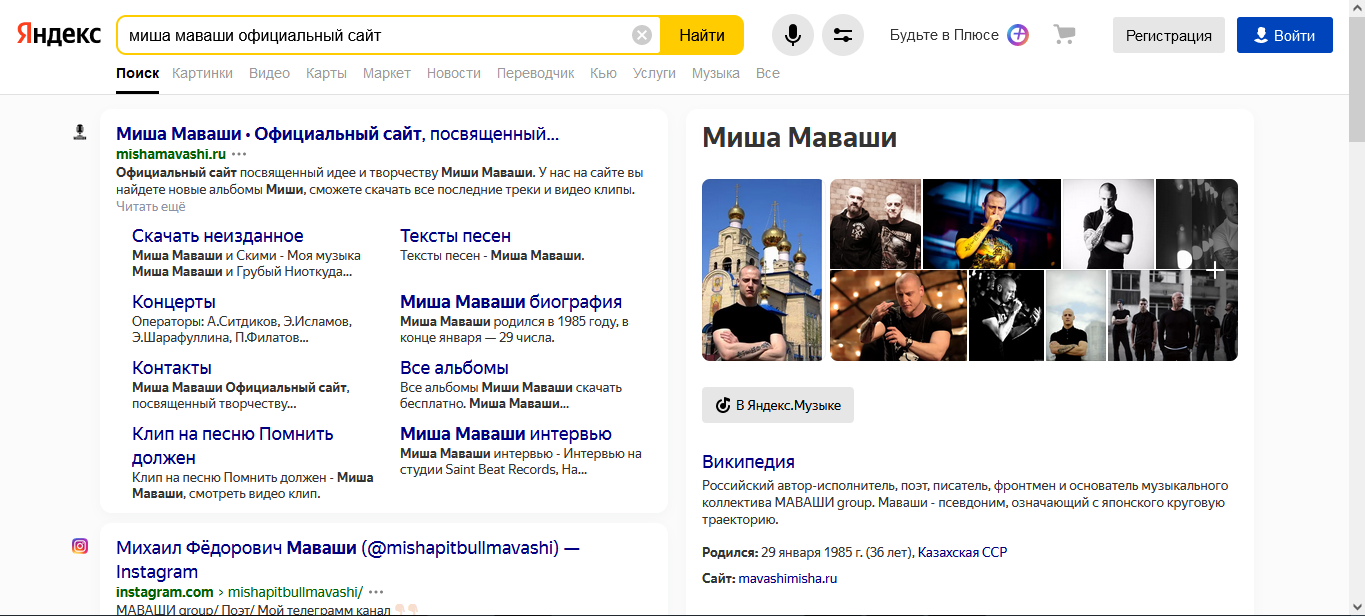Open large photo of man before church

[762, 270]
